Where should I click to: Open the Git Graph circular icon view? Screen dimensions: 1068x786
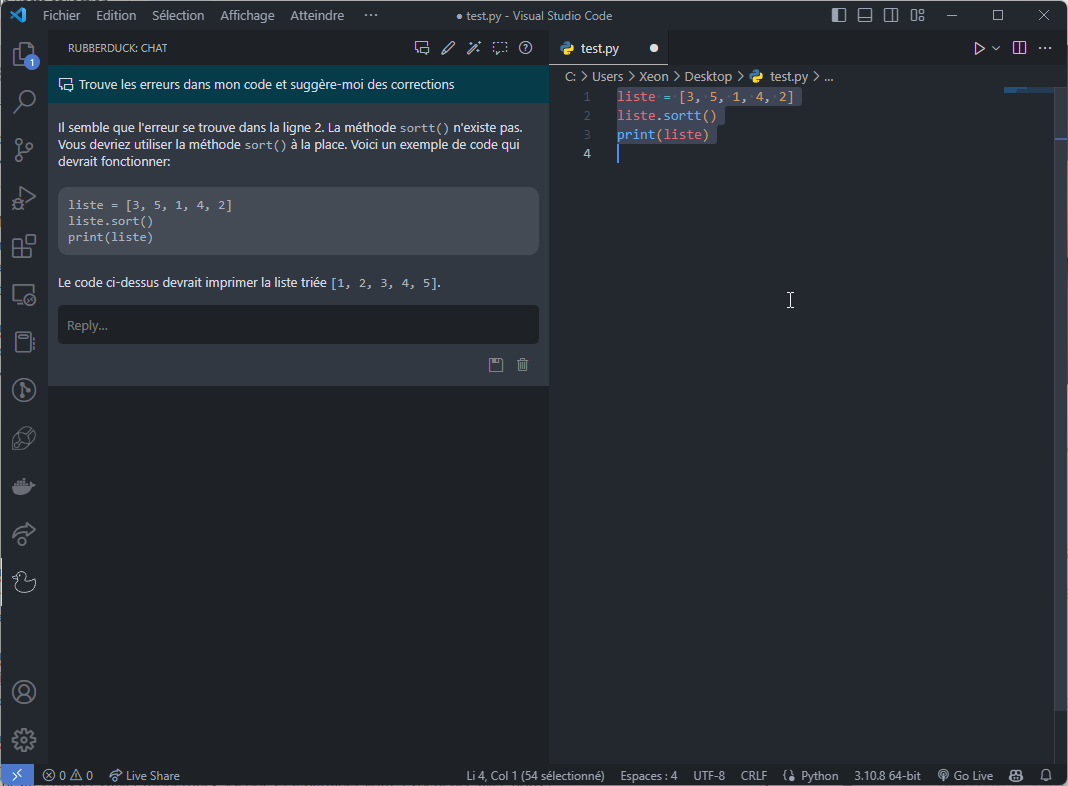(x=25, y=390)
